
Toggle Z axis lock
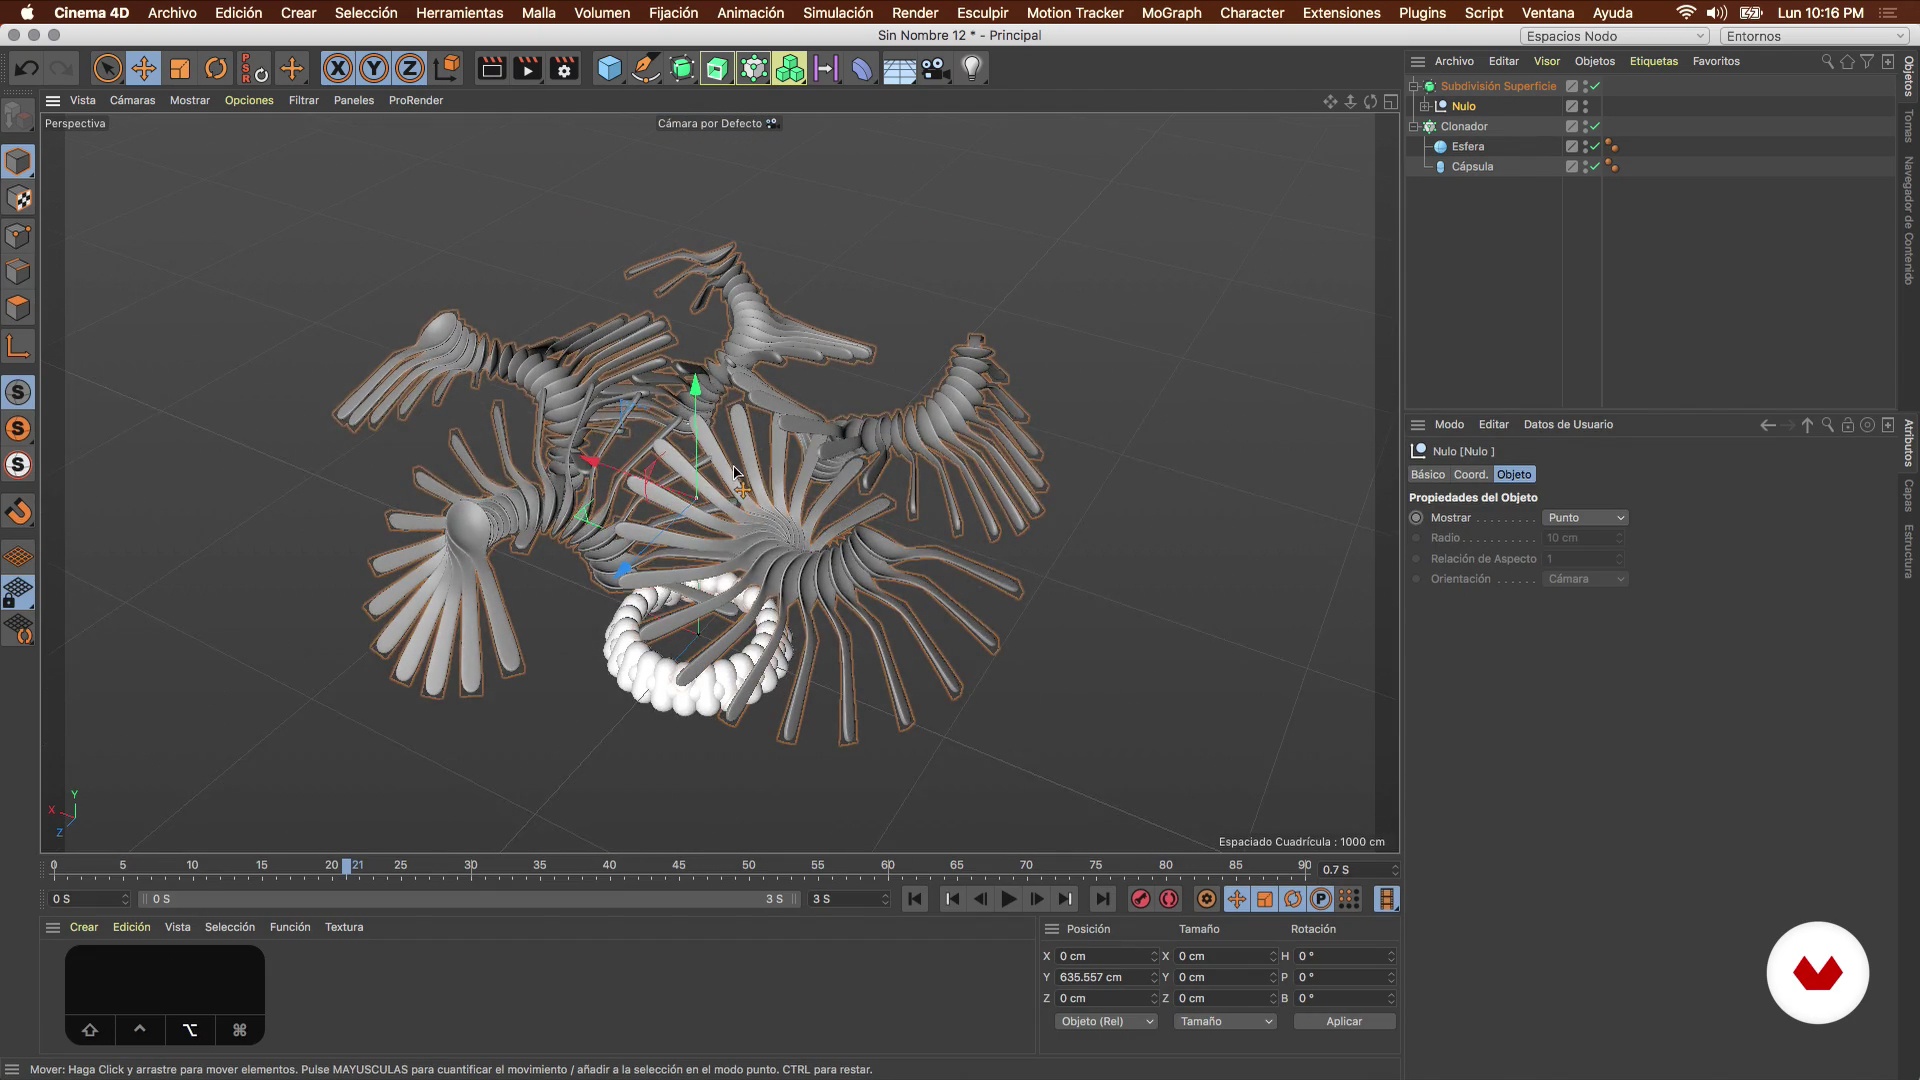[410, 69]
